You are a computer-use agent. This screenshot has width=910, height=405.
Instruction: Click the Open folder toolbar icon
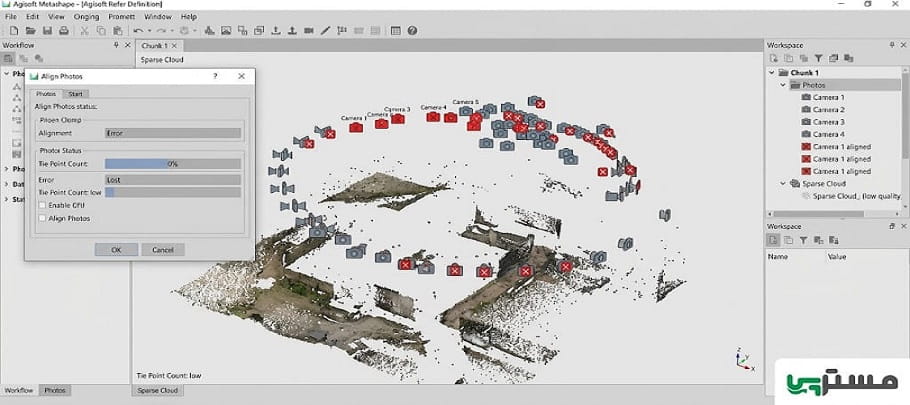click(31, 31)
